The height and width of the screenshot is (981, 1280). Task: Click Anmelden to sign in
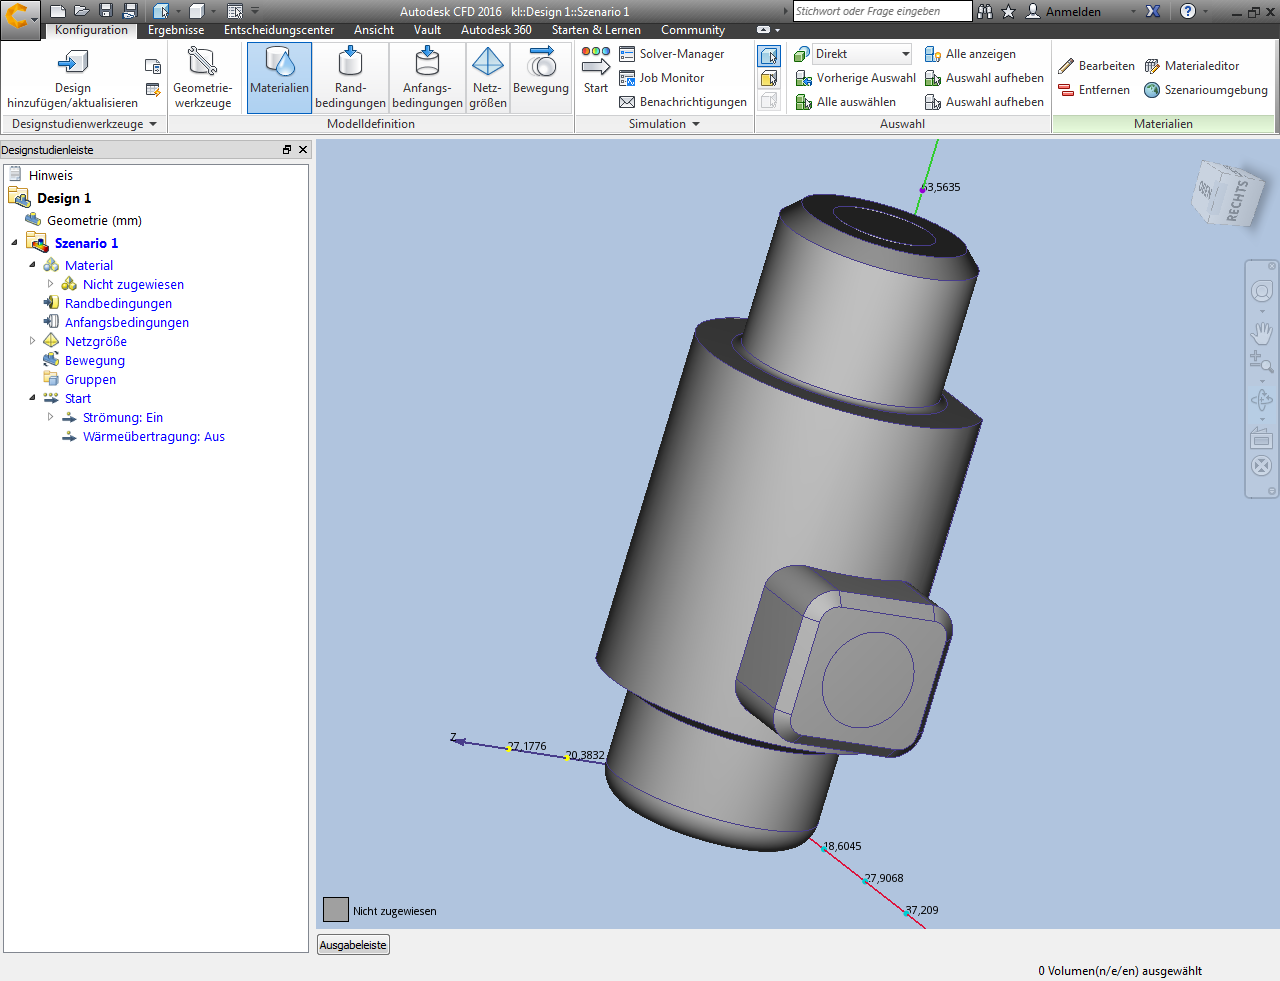(x=1063, y=11)
